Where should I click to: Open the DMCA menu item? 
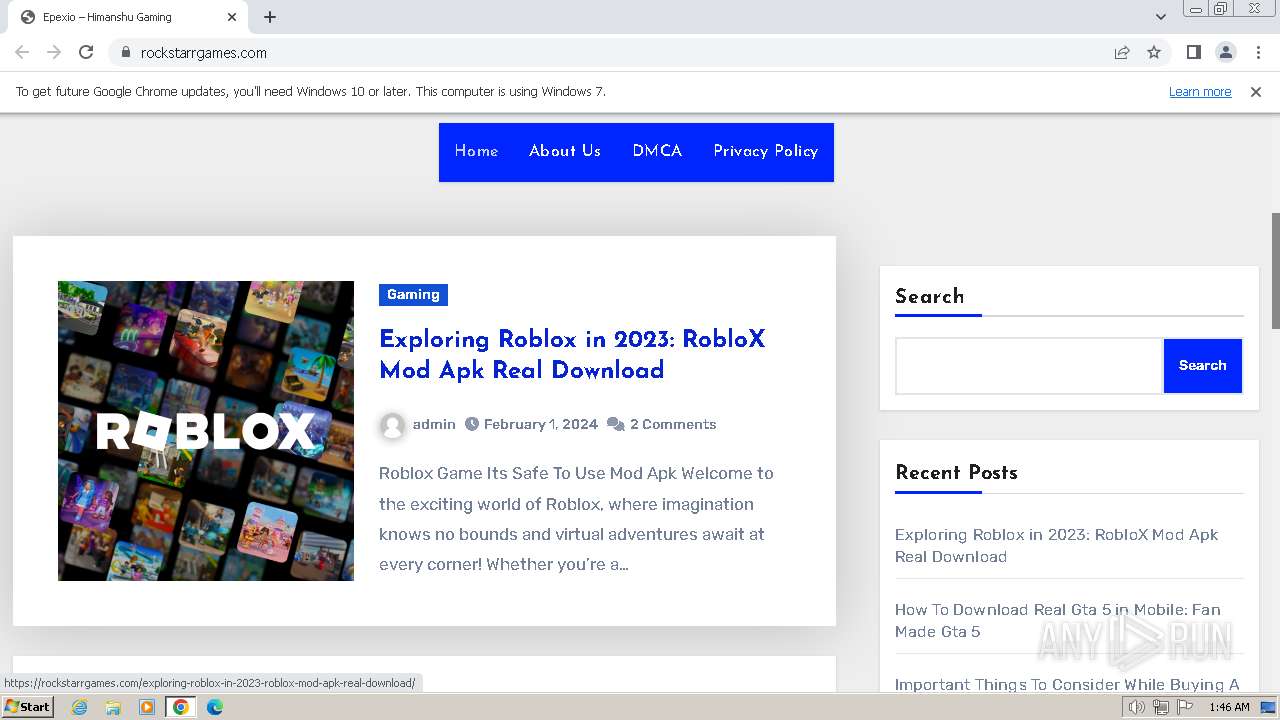[657, 151]
